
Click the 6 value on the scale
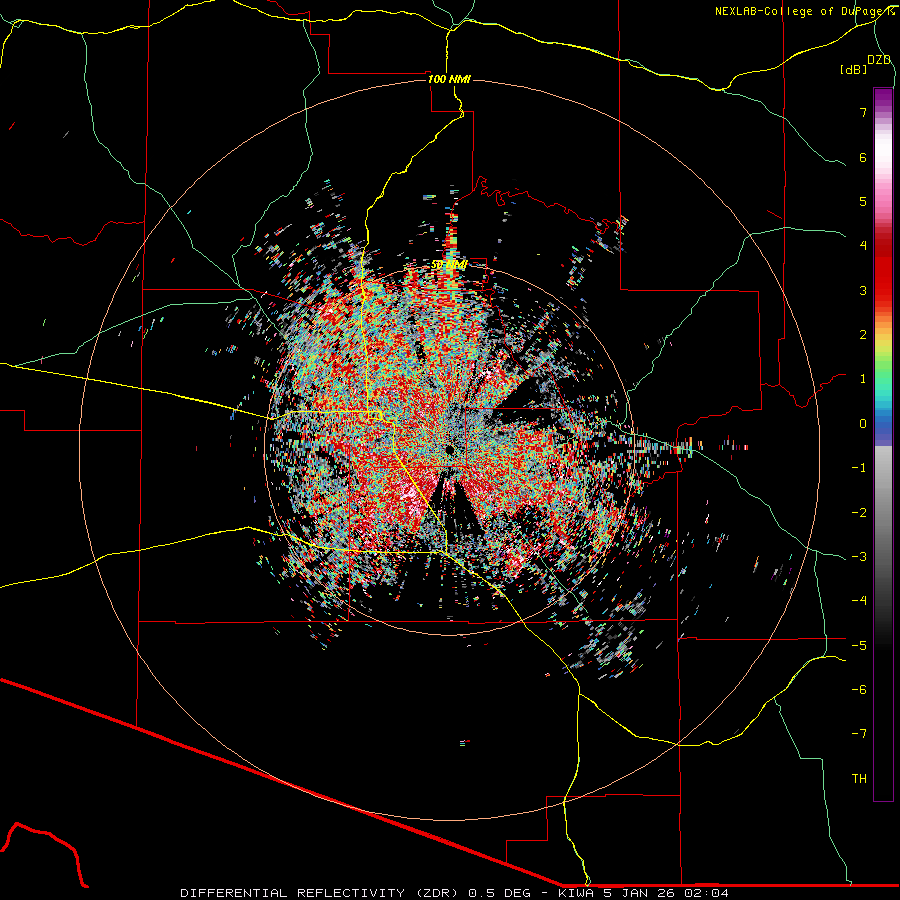click(x=863, y=157)
